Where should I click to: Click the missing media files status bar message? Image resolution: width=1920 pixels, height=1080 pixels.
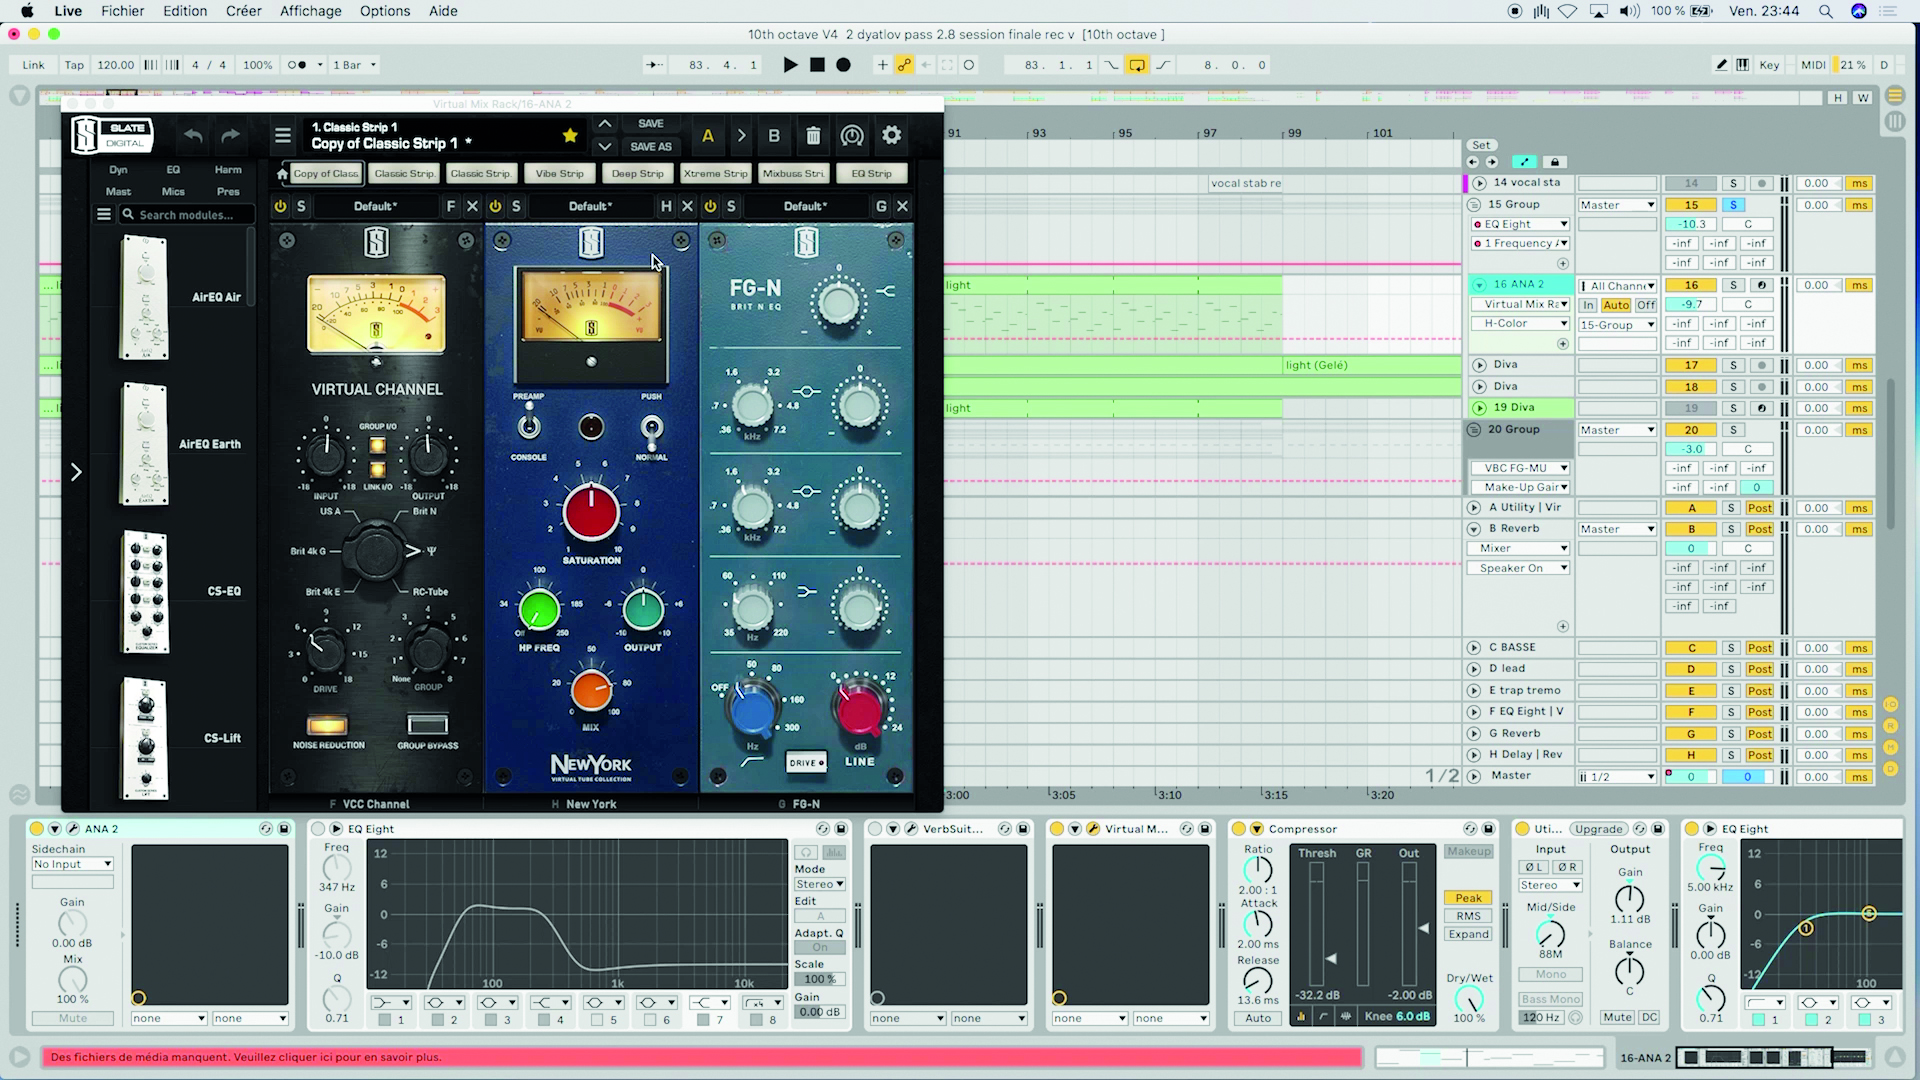pos(702,1057)
